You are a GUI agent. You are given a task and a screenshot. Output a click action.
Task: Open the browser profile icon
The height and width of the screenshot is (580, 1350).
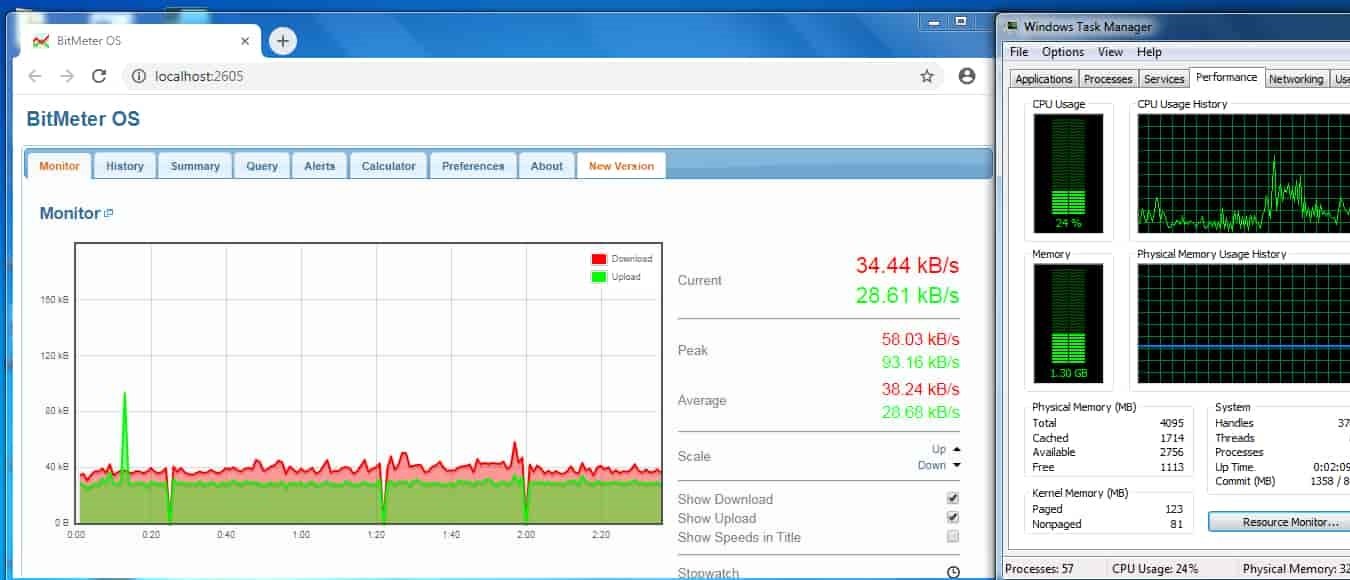[966, 75]
